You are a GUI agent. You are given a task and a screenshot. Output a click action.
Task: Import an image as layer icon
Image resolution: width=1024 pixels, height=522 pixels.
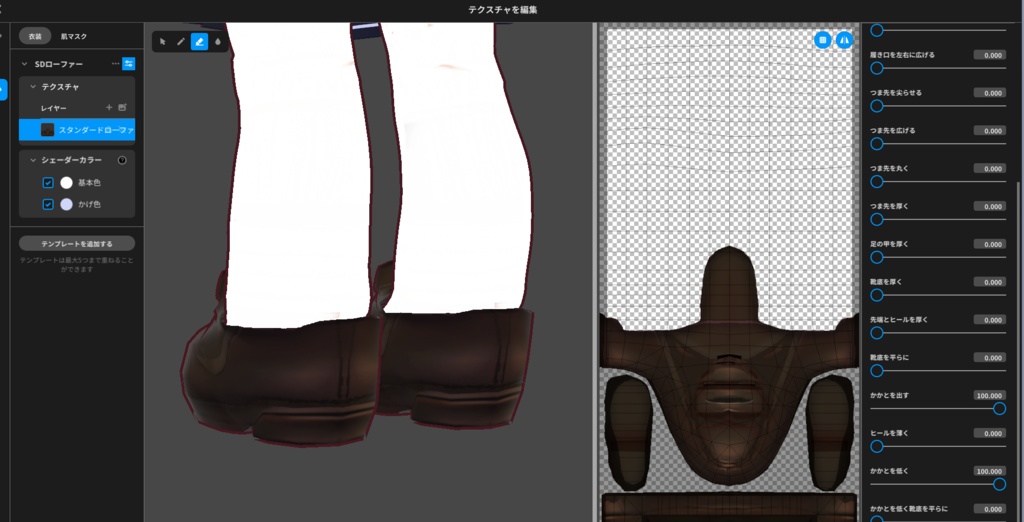coord(122,108)
